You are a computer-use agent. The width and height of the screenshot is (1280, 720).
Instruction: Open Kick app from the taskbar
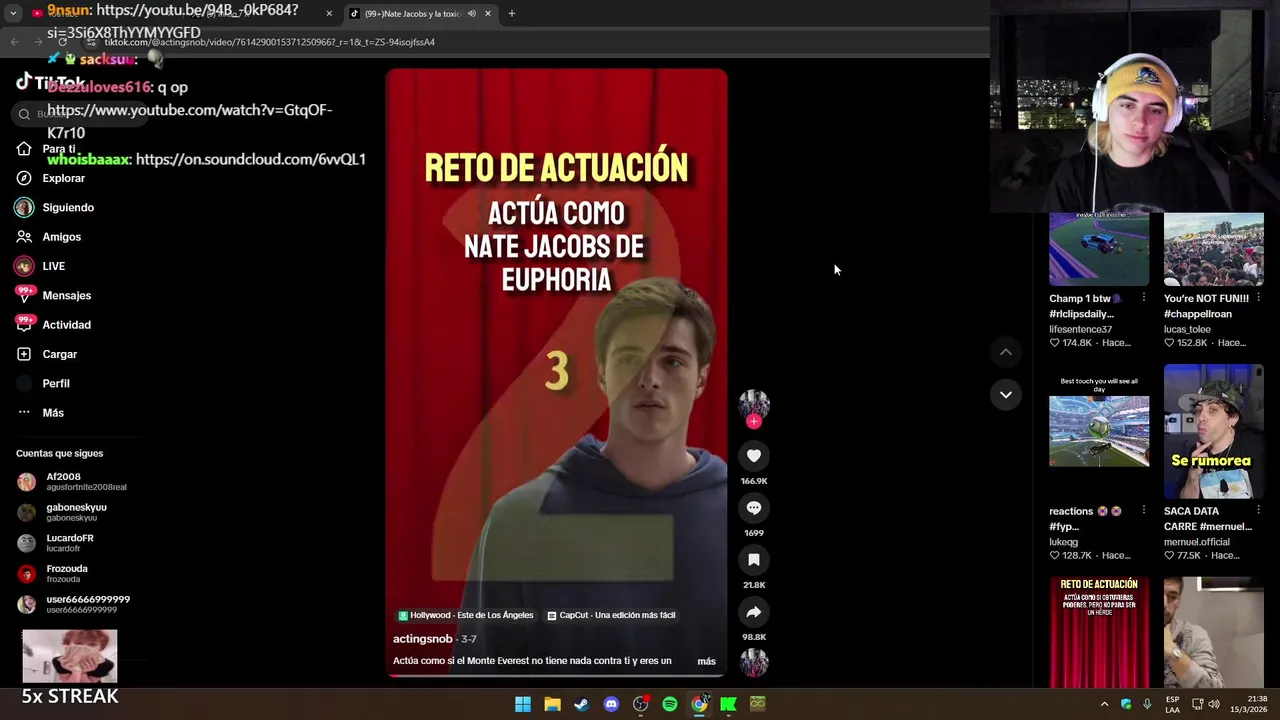(728, 704)
